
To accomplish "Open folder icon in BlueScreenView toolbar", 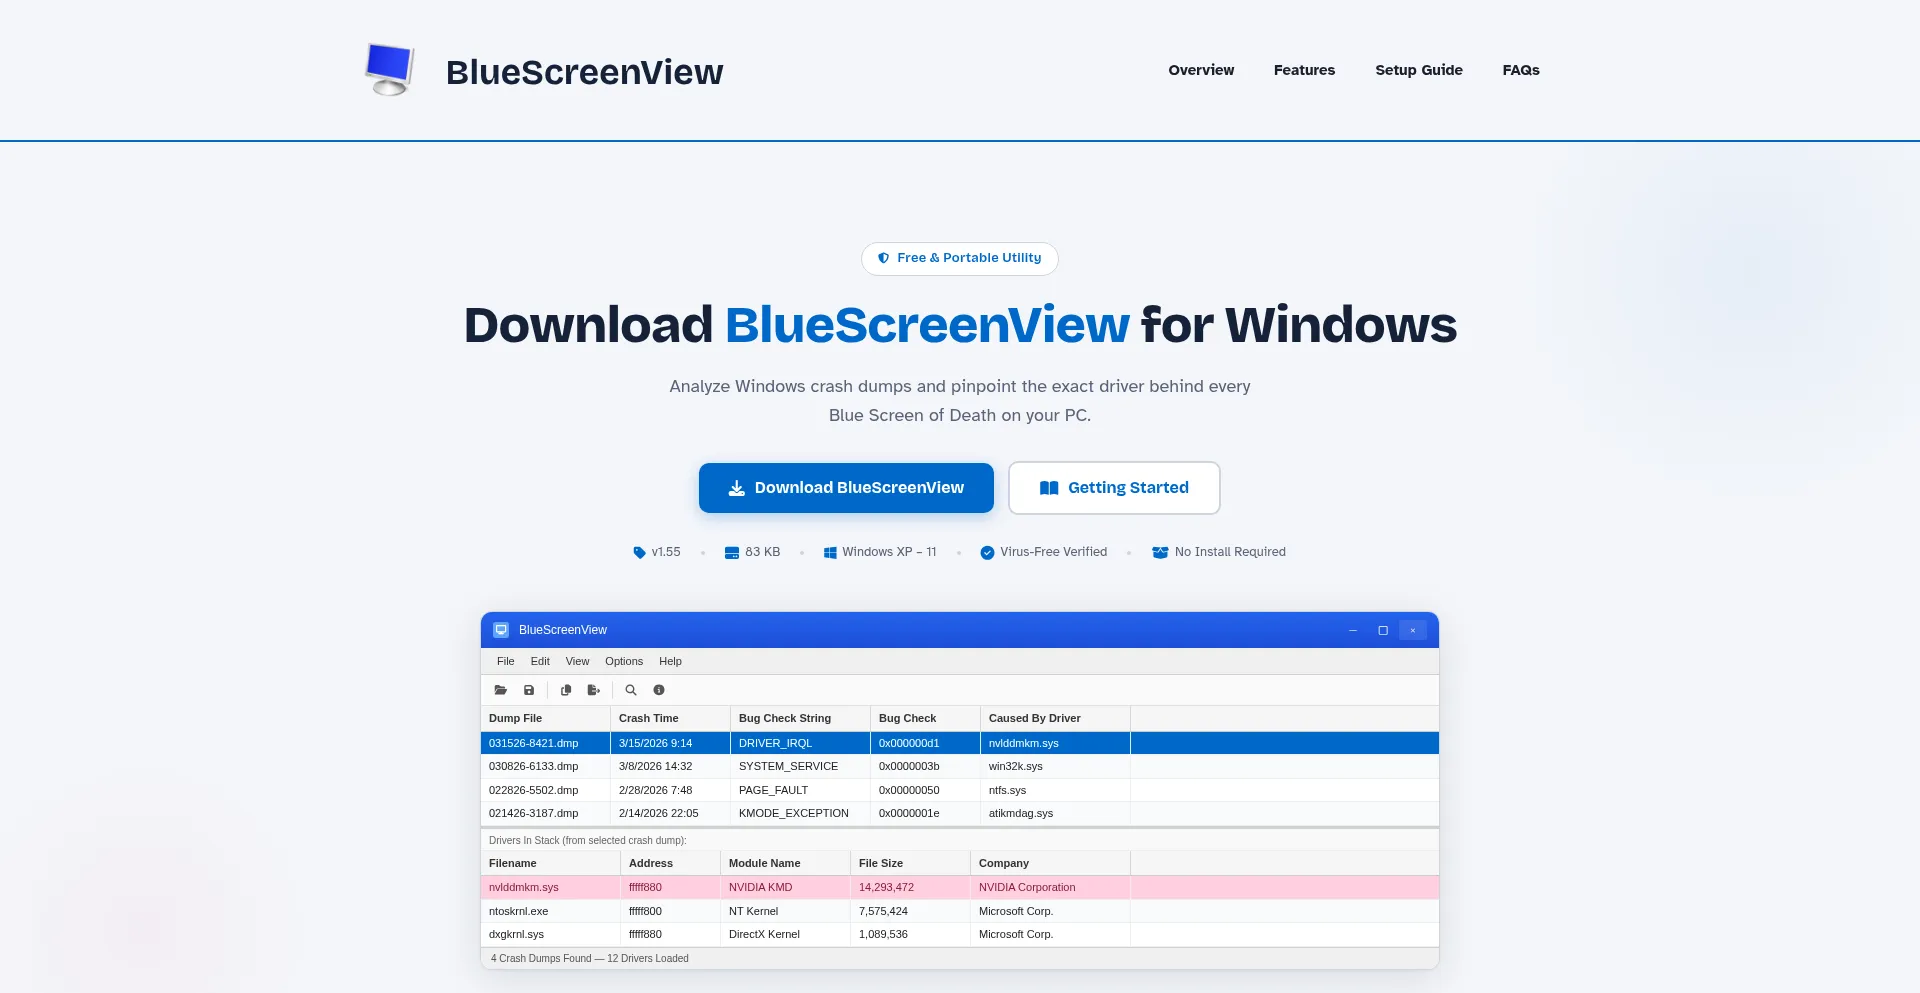I will [x=501, y=690].
